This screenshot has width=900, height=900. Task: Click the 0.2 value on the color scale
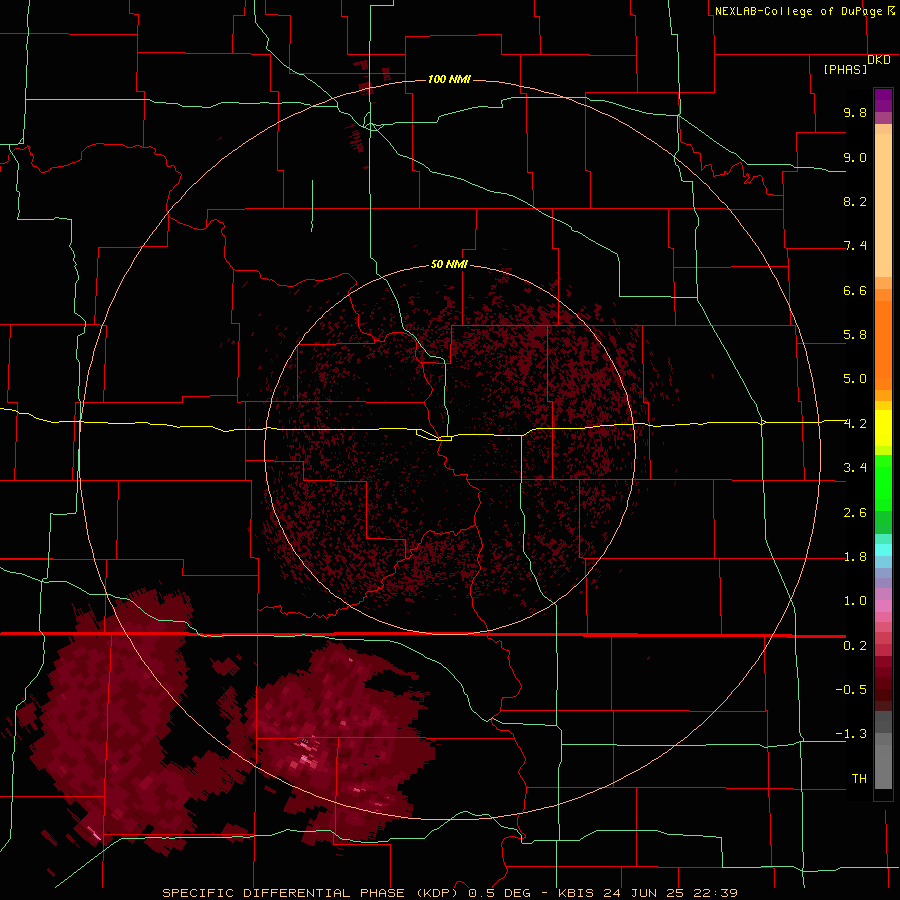(855, 646)
